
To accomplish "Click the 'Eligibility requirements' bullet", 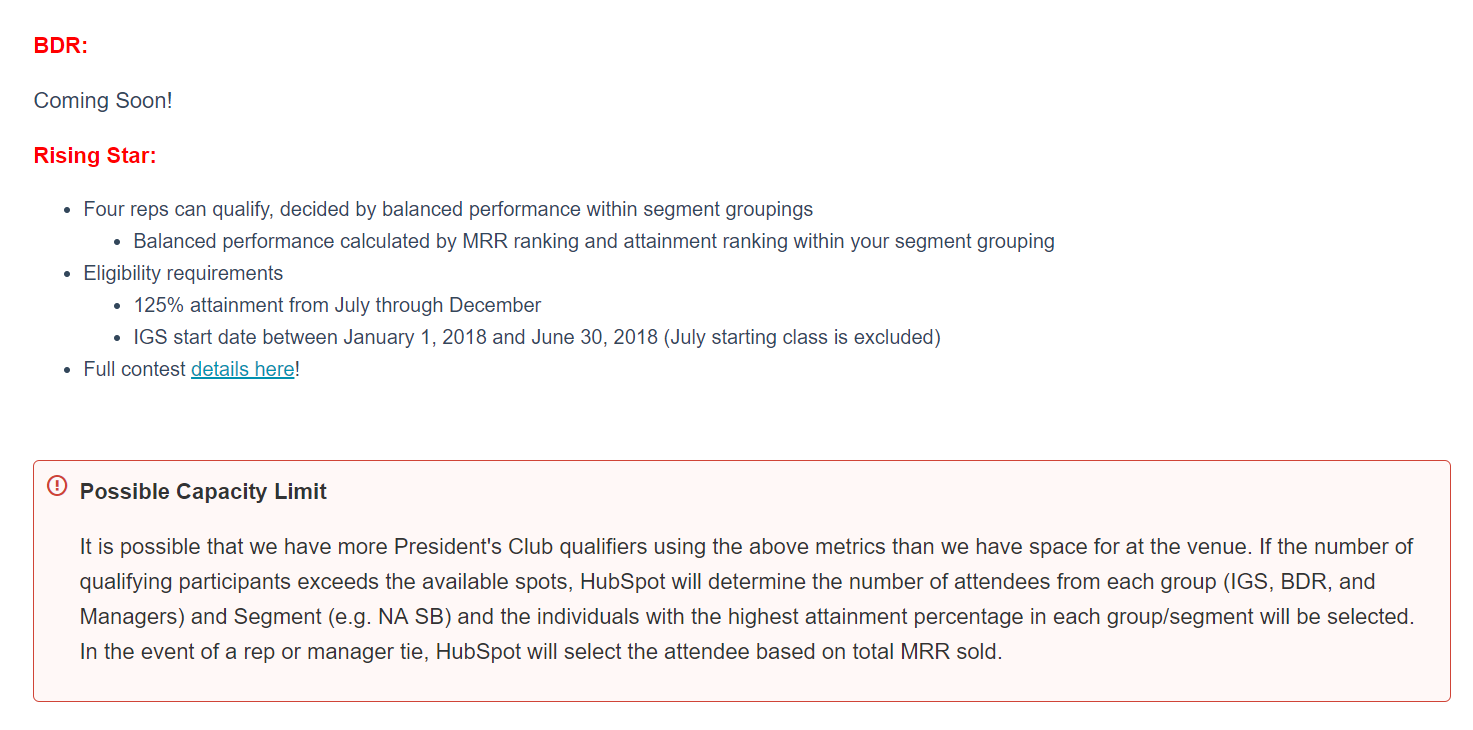I will pyautogui.click(x=183, y=273).
